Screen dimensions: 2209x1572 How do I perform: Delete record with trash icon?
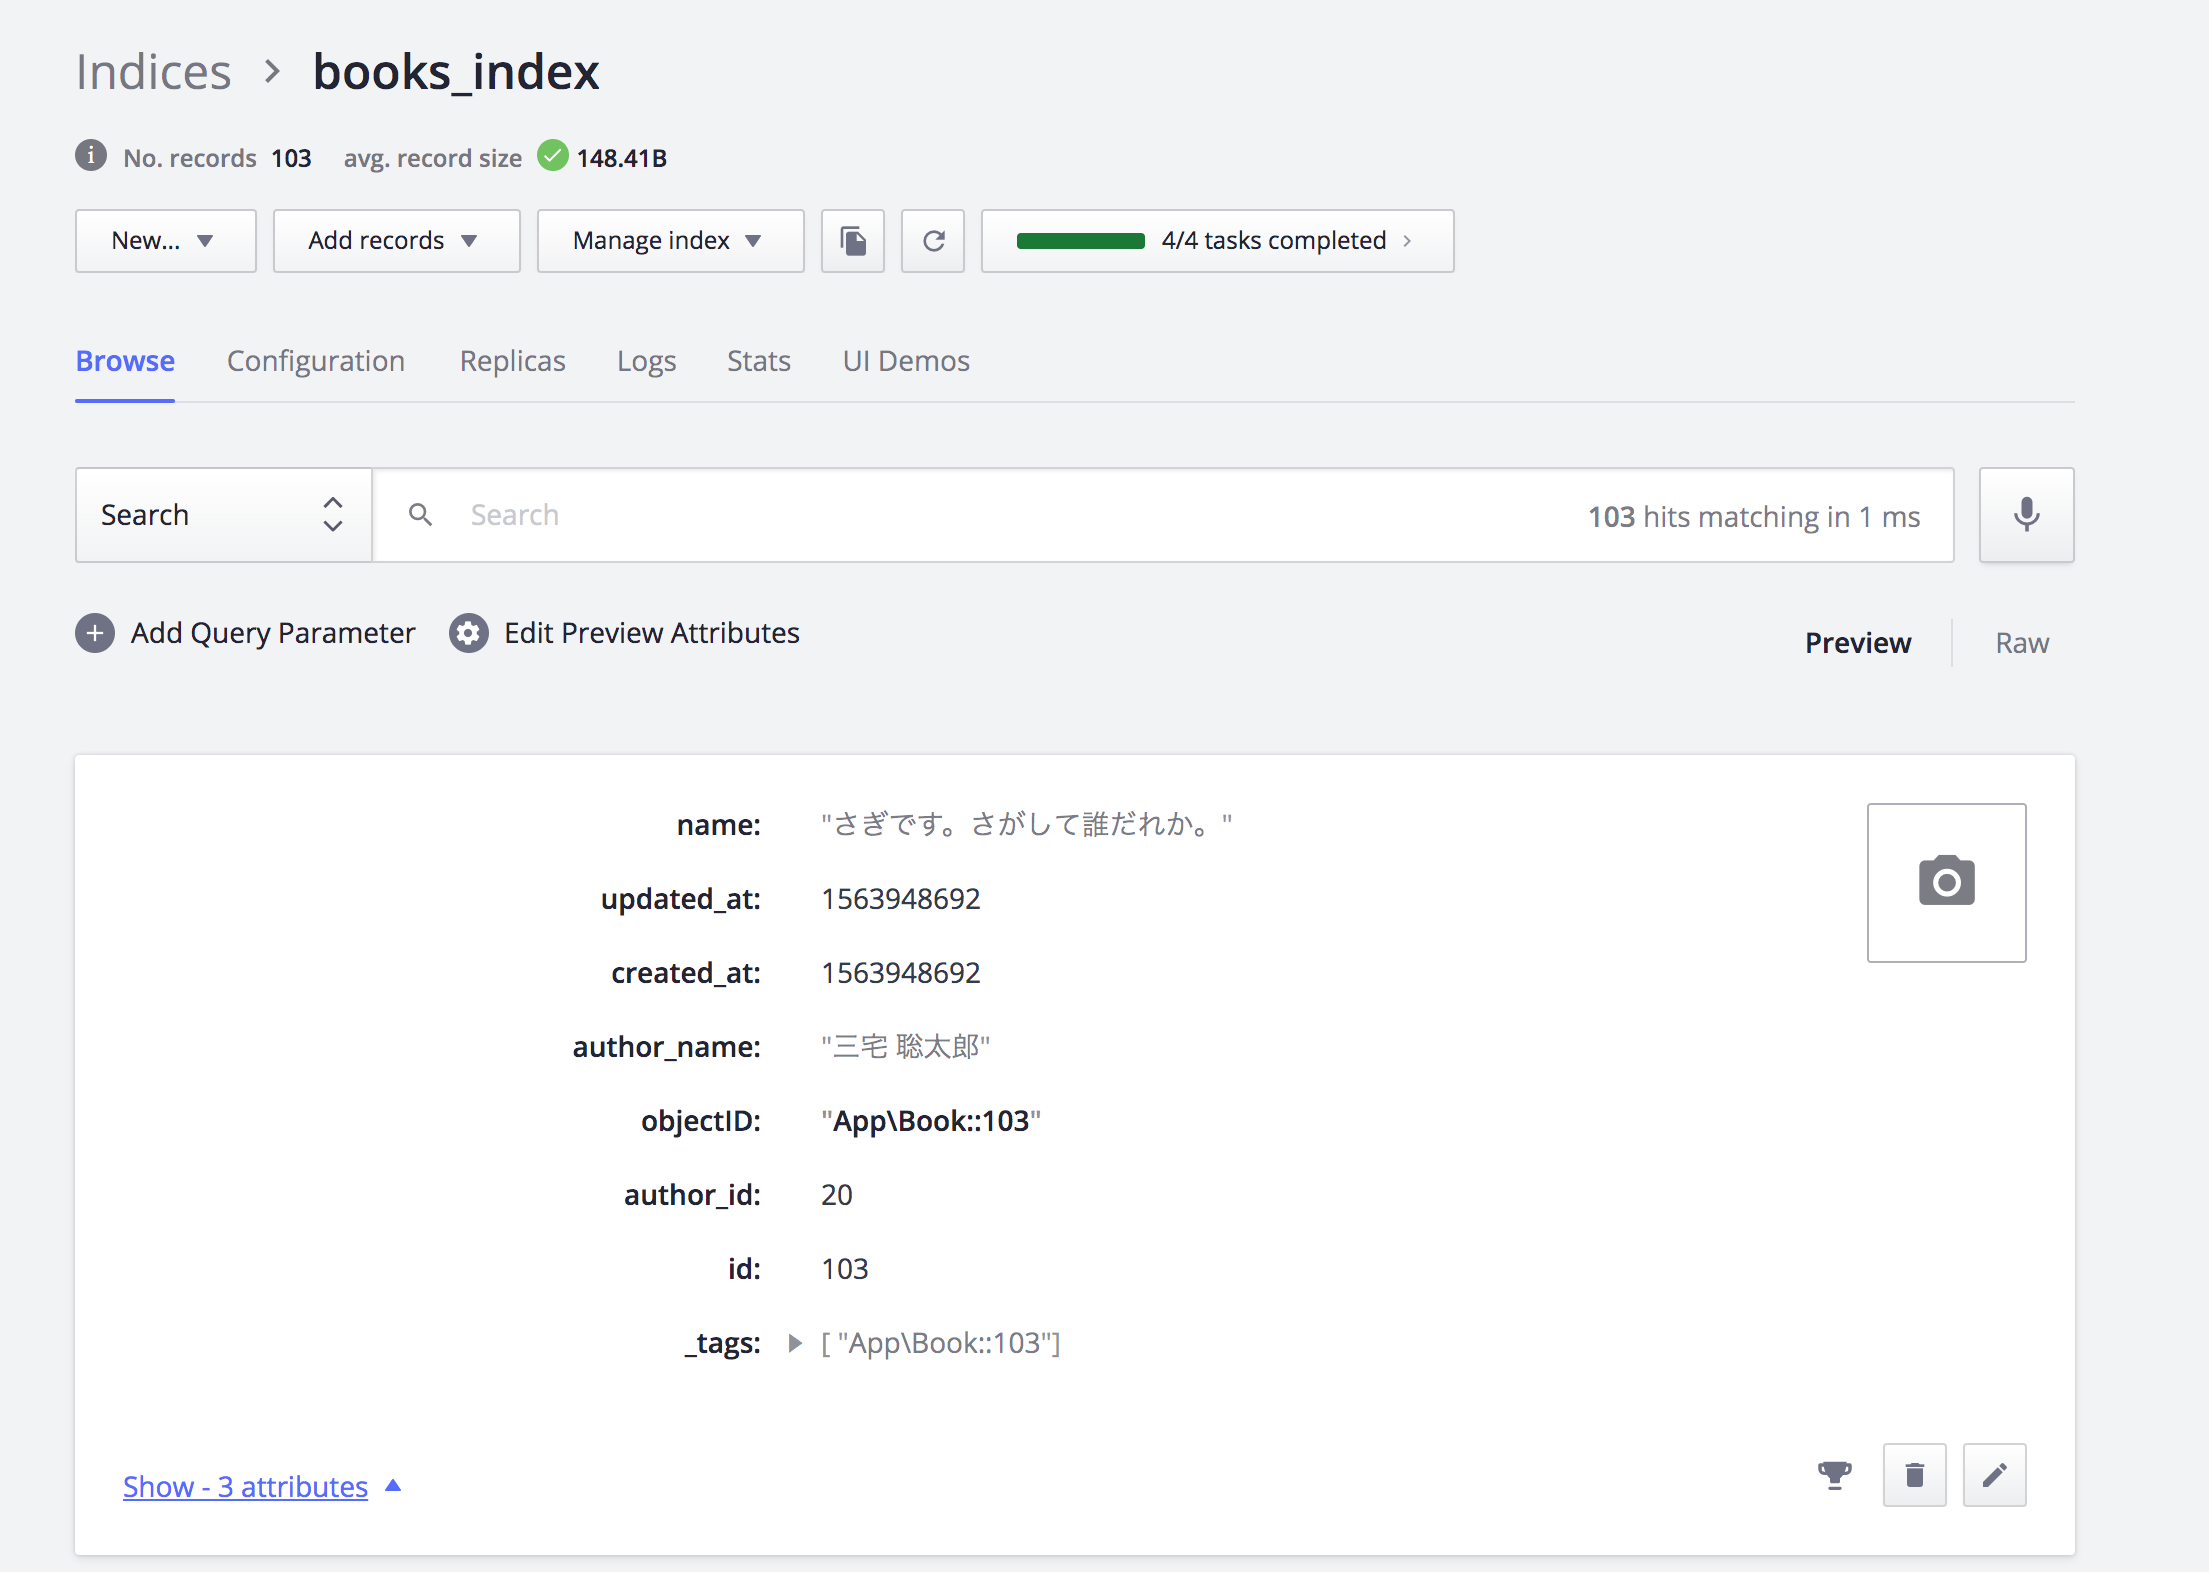coord(1914,1475)
